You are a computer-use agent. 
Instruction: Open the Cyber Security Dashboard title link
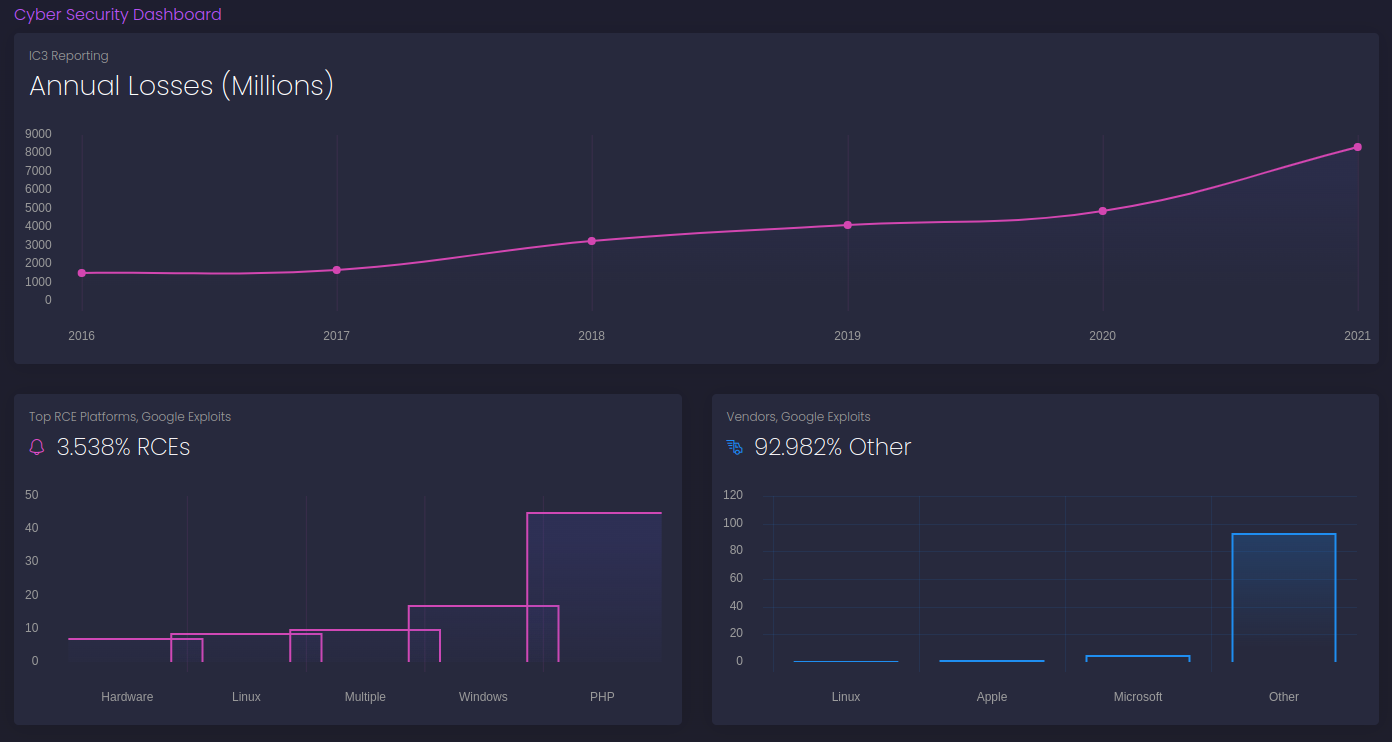coord(117,14)
